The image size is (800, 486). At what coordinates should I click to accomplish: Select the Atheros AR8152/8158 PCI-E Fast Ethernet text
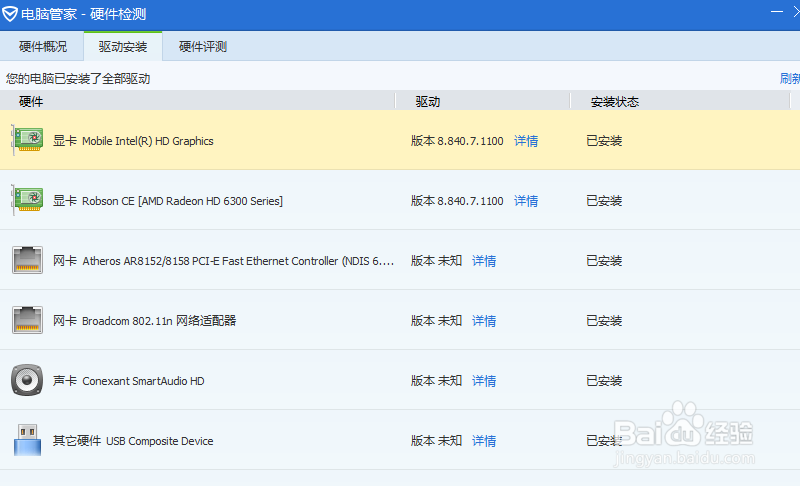238,261
